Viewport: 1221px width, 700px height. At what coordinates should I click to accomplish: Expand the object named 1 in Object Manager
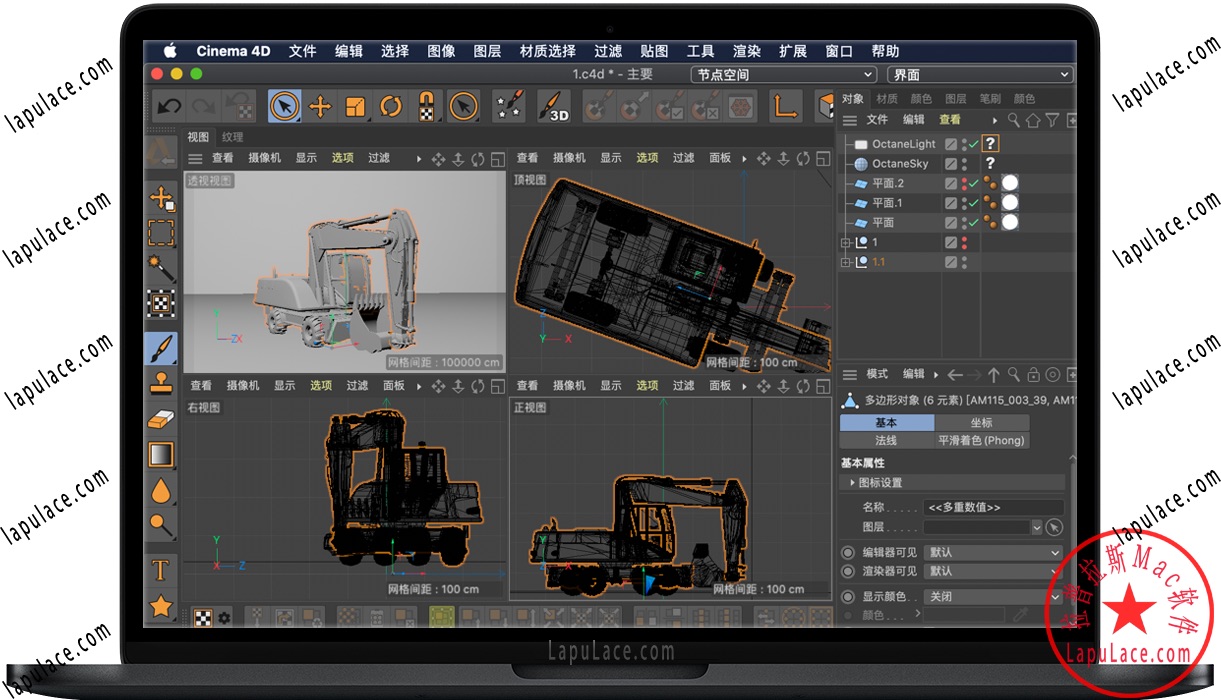coord(844,241)
